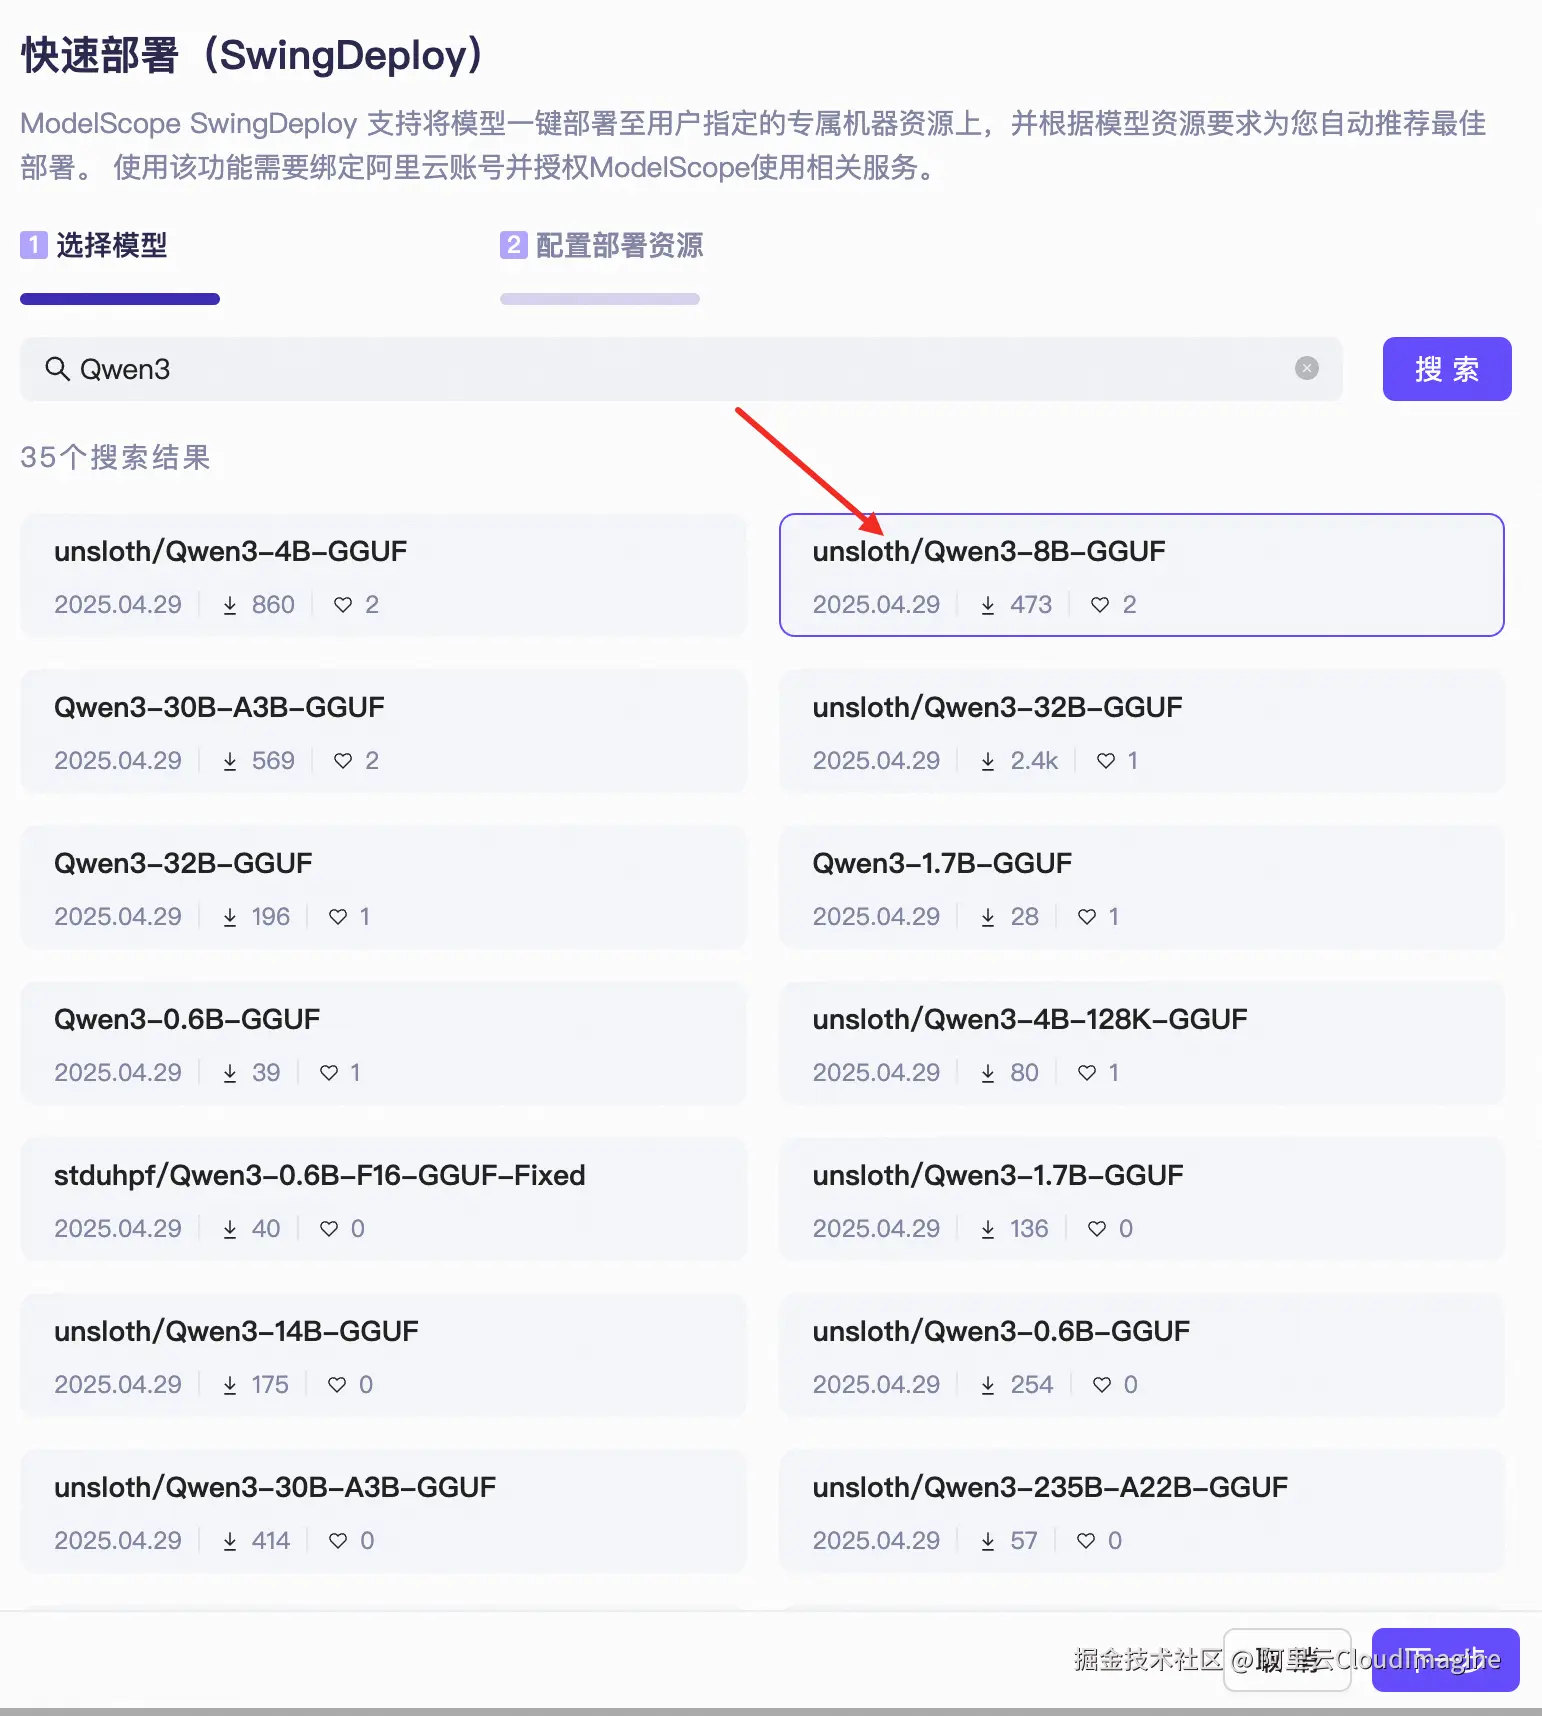Focus the Qwen3 search input field
The image size is (1542, 1716).
pyautogui.click(x=680, y=369)
